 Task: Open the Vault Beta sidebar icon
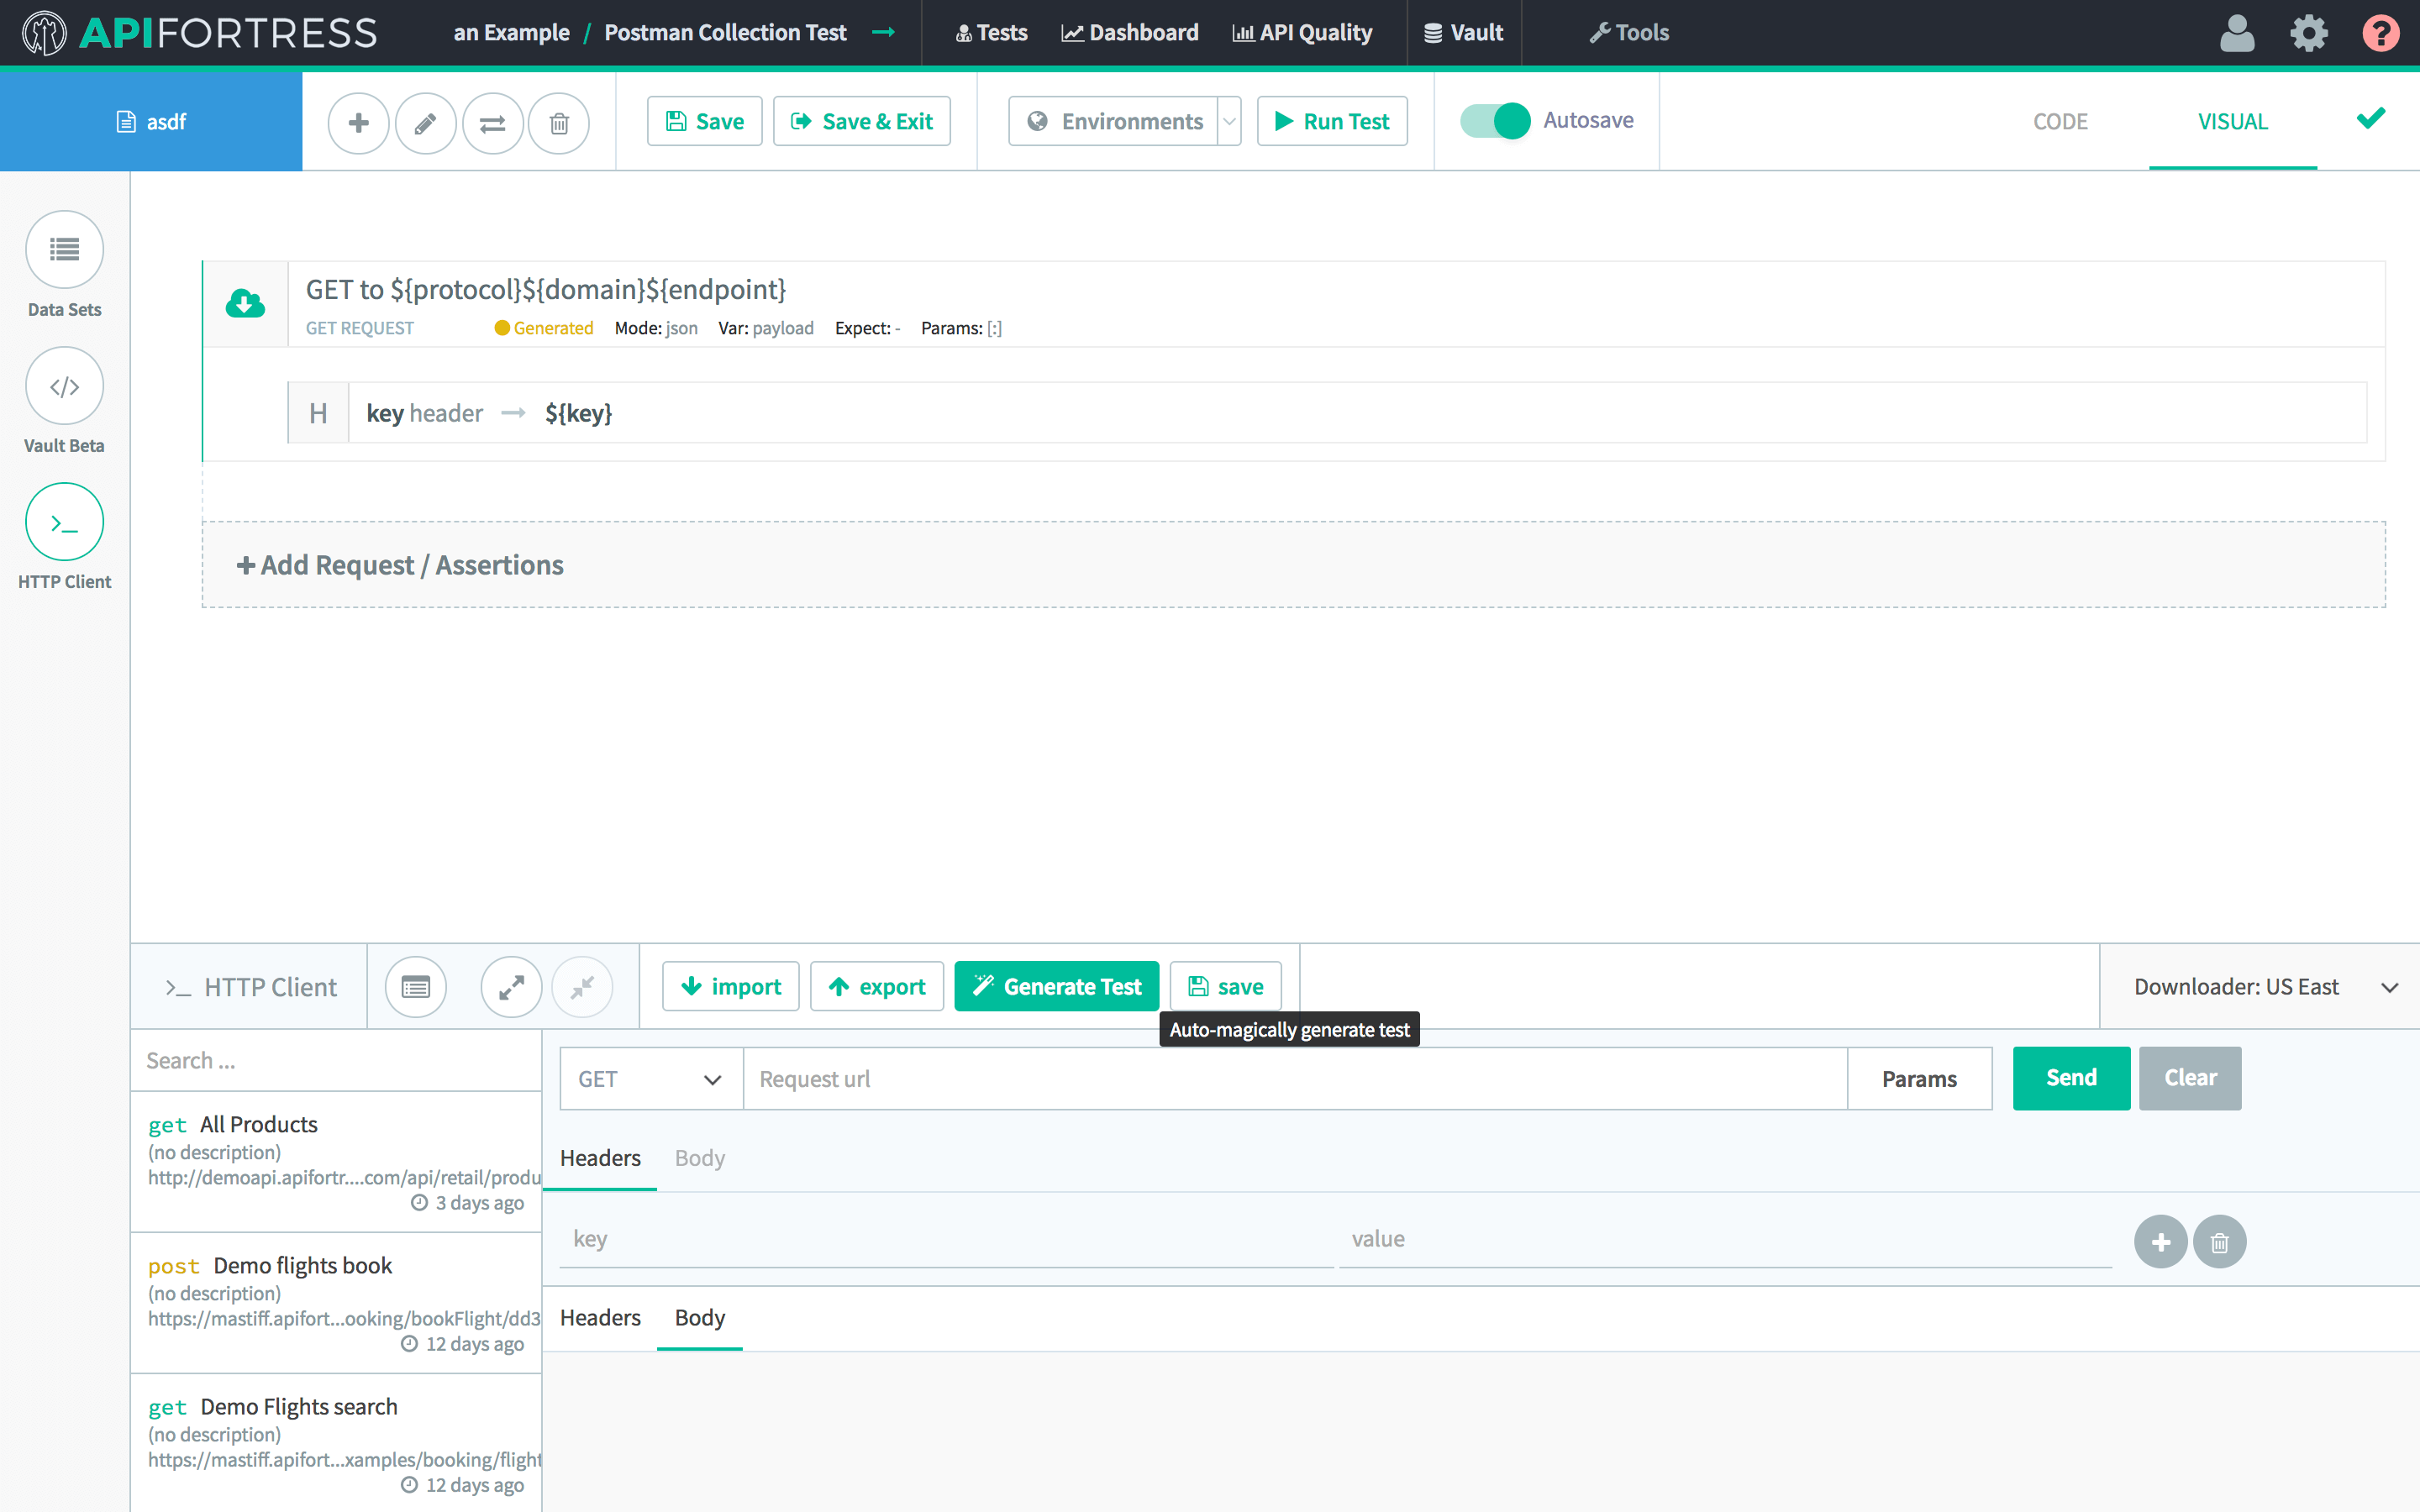tap(64, 386)
